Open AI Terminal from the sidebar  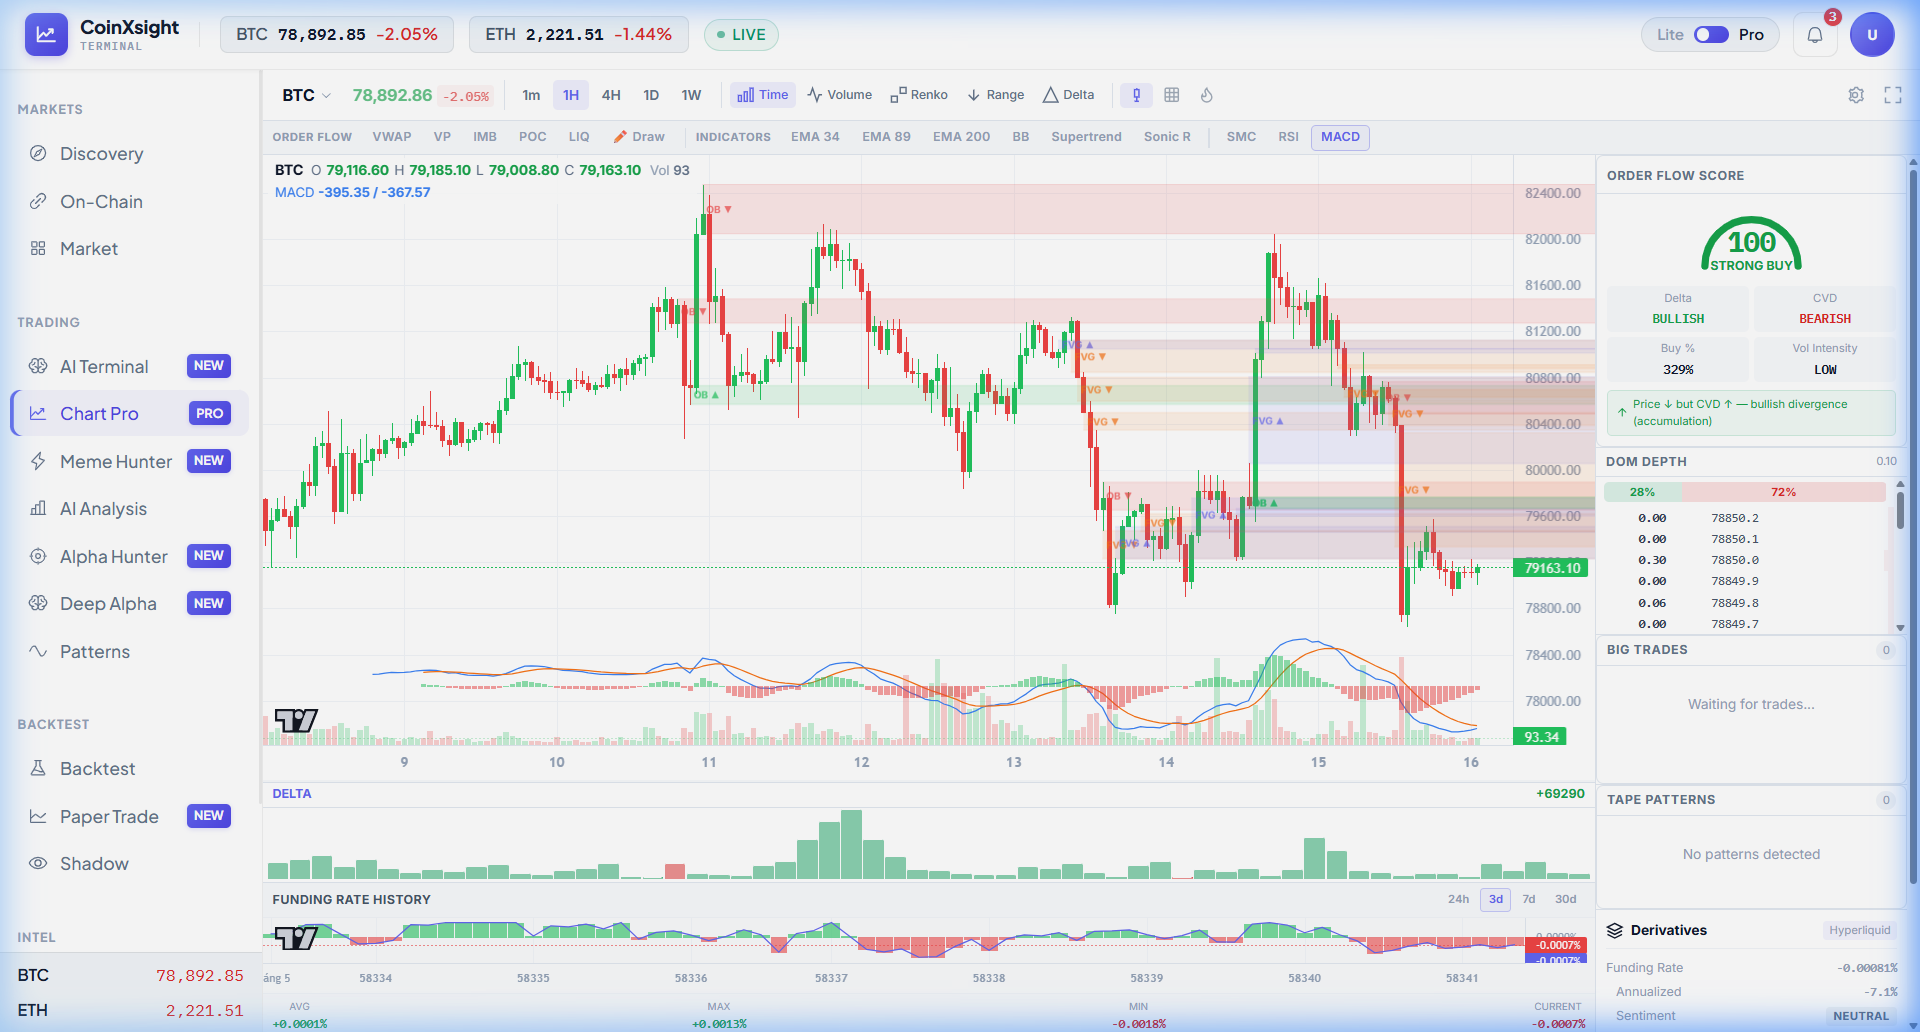[130, 366]
